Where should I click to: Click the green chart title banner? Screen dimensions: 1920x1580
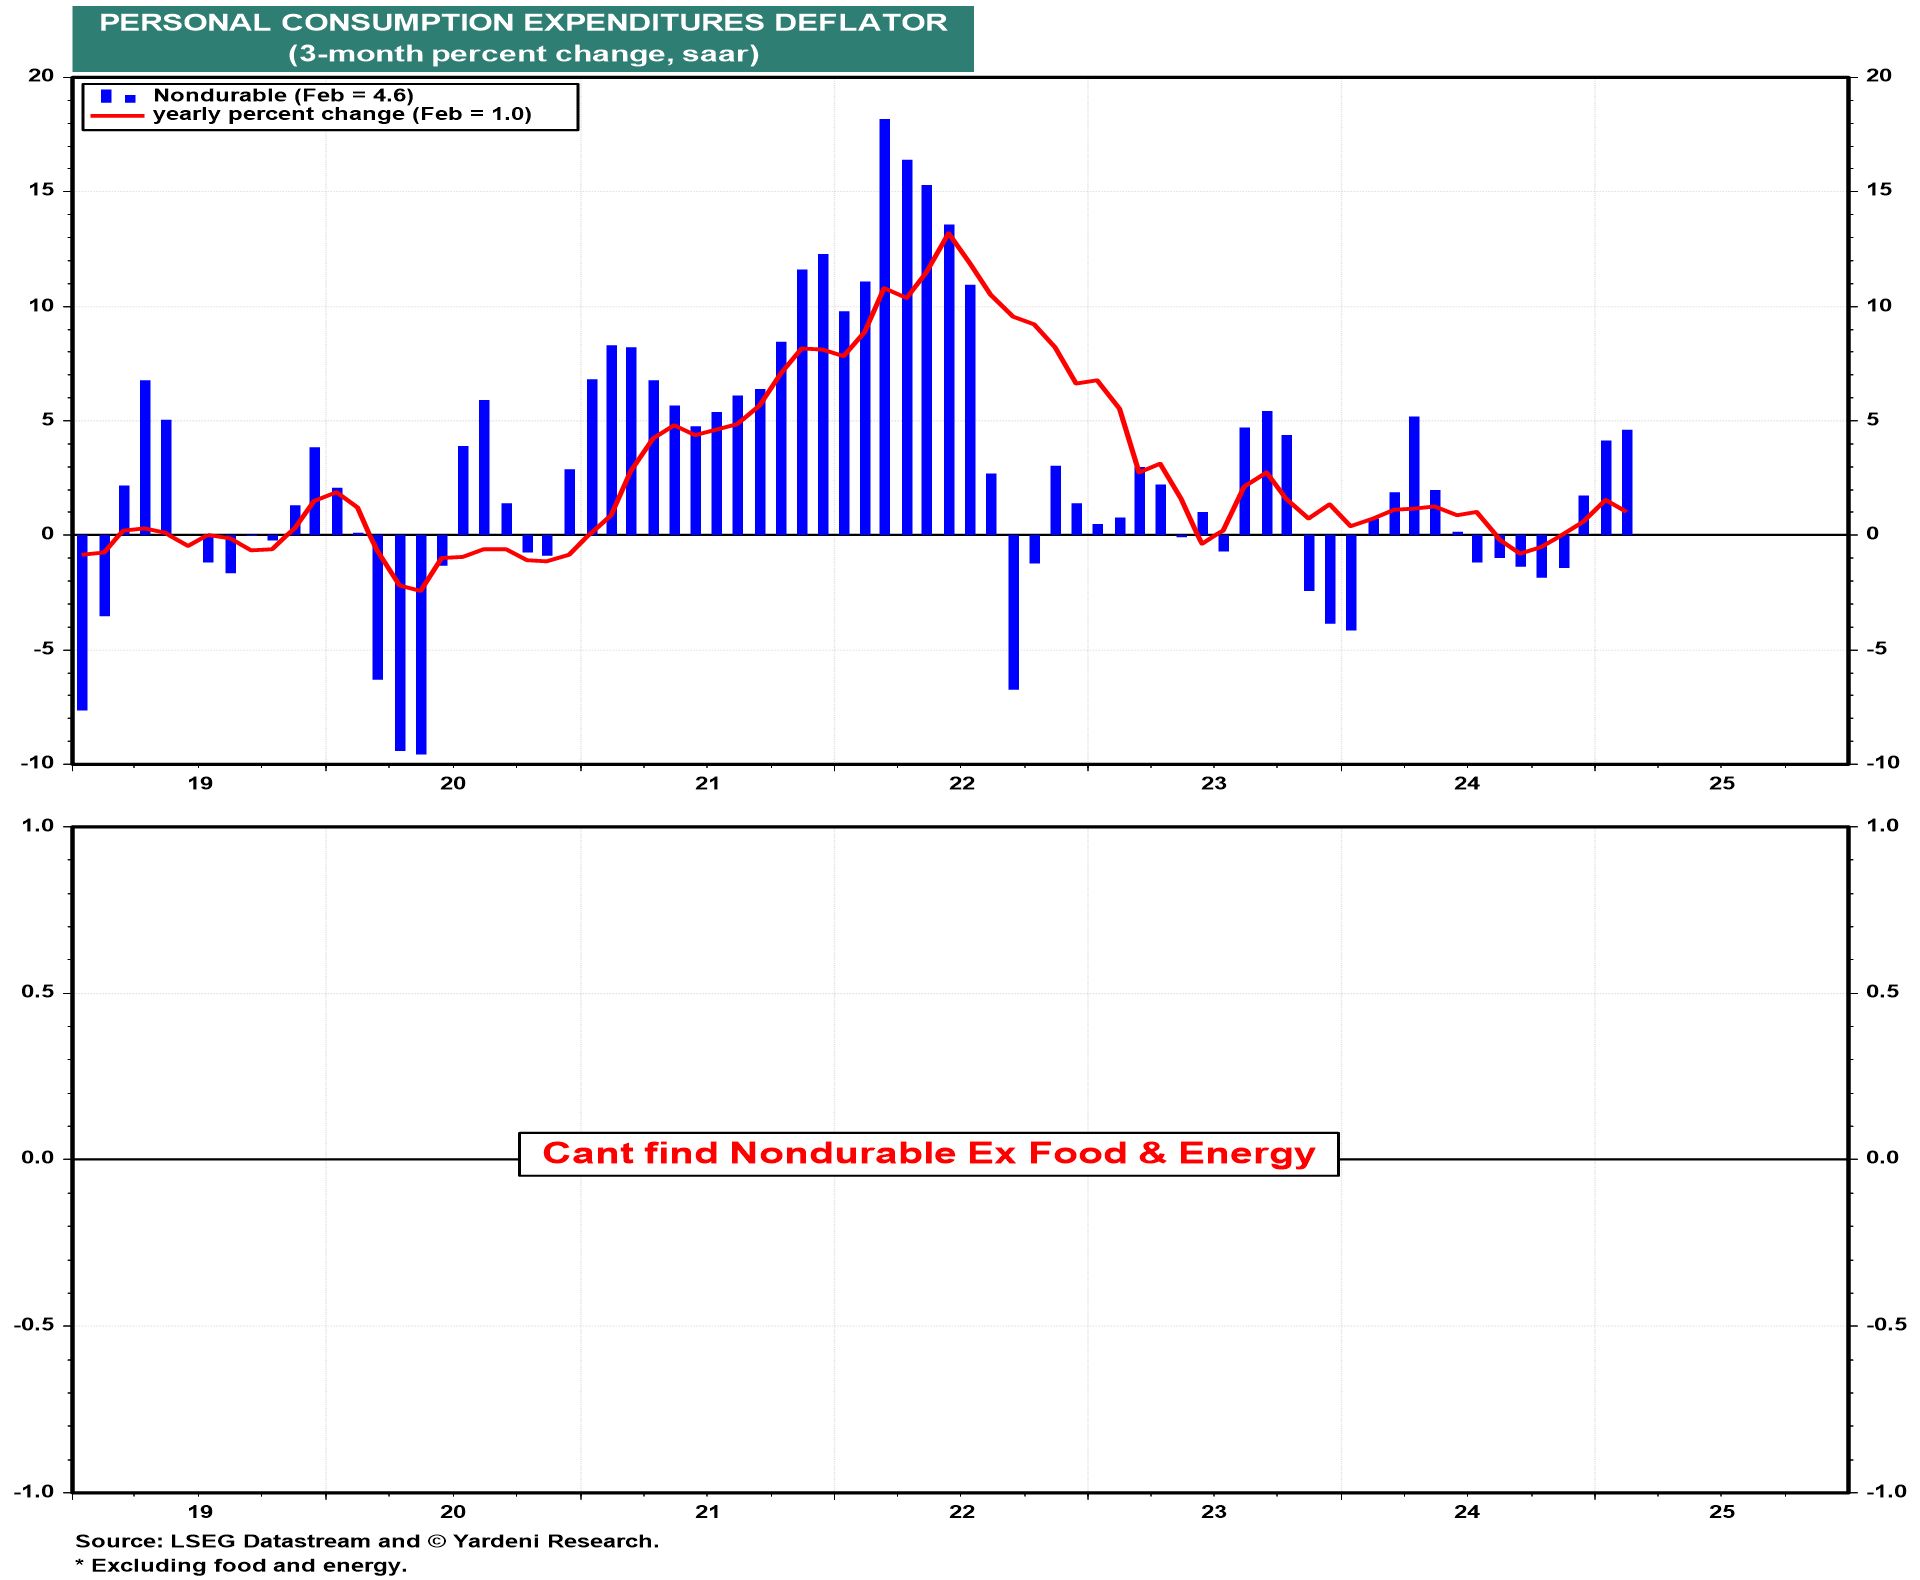tap(523, 38)
